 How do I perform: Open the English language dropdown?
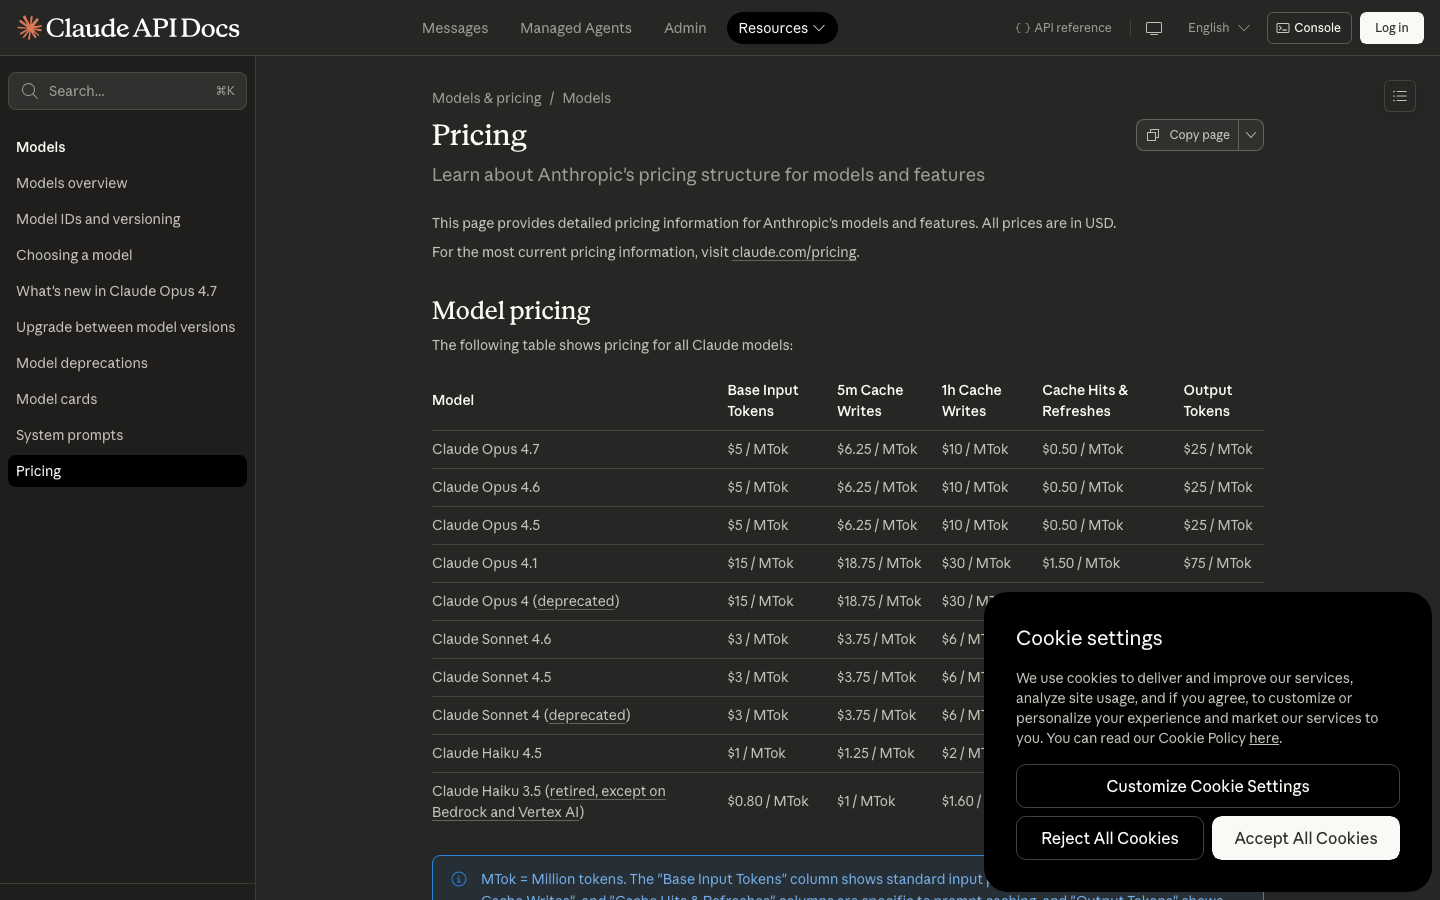coord(1219,28)
